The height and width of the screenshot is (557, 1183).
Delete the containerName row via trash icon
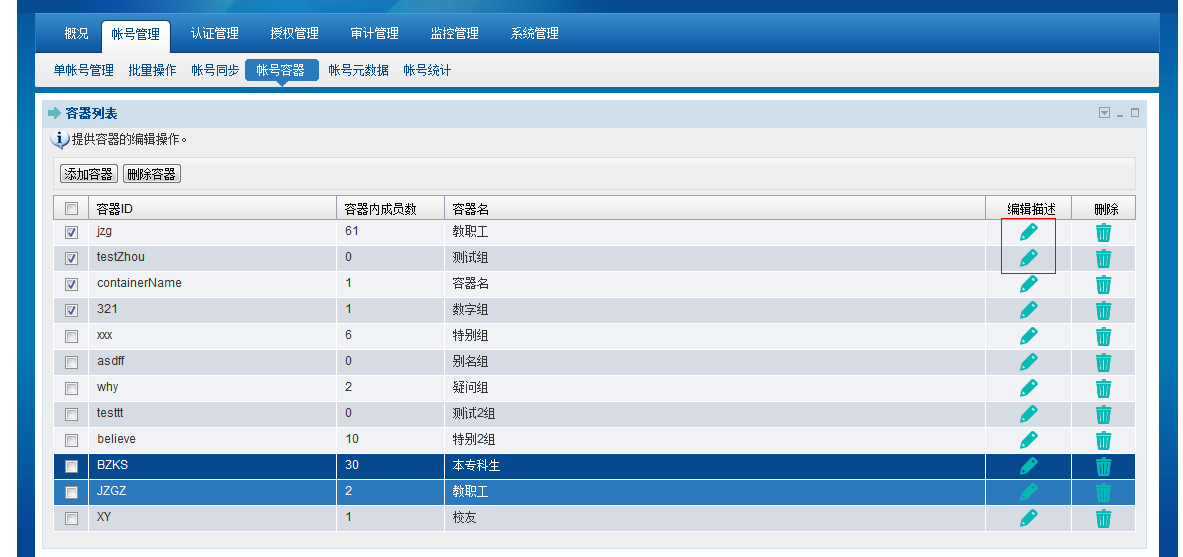[x=1103, y=285]
